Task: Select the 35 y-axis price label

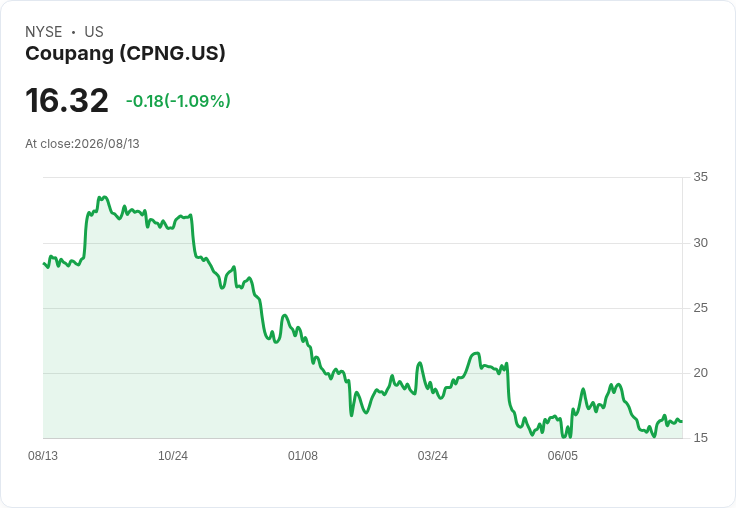Action: point(700,177)
